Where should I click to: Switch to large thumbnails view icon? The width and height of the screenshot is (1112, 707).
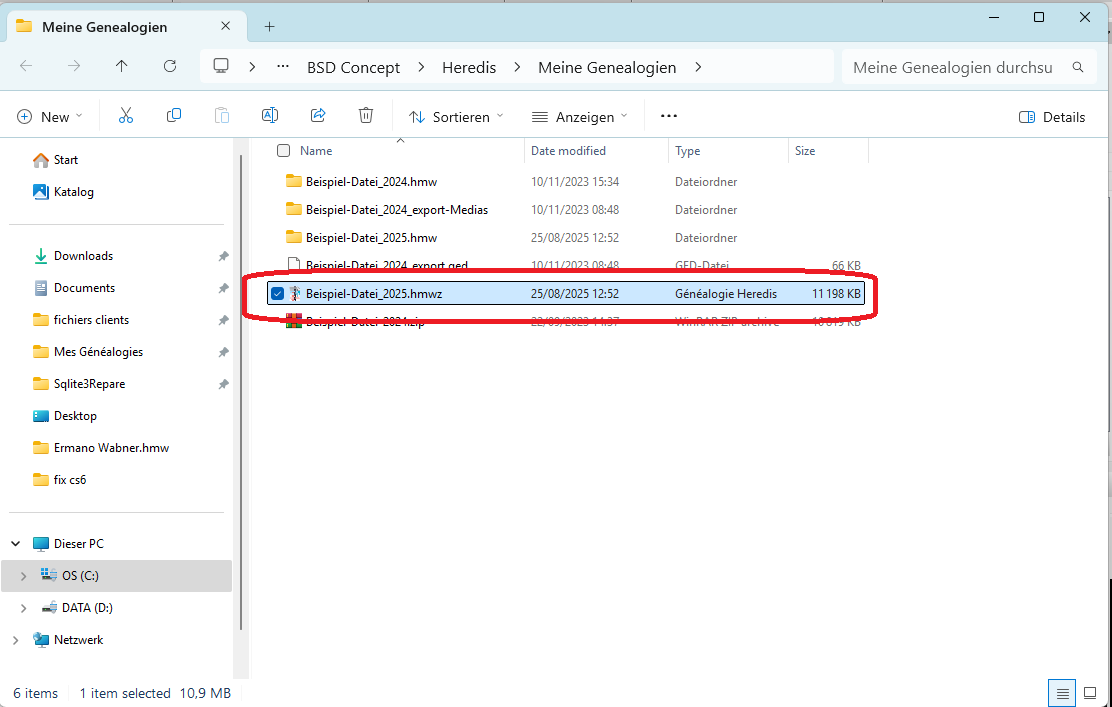(x=1089, y=692)
